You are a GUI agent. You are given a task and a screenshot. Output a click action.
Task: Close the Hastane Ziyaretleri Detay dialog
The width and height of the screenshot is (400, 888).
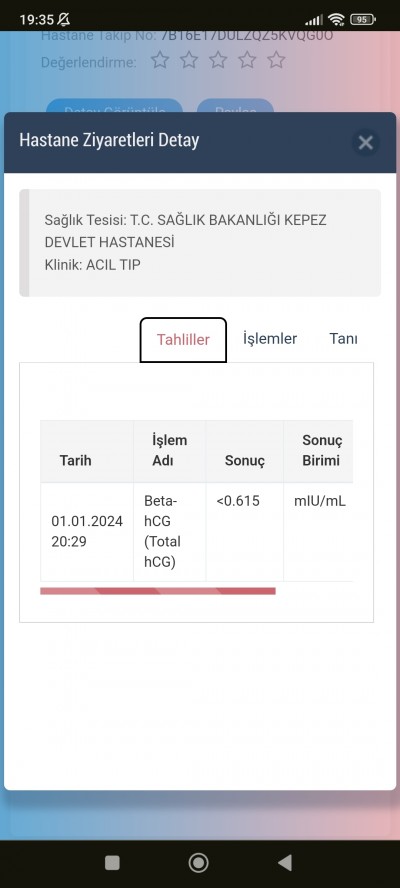(x=365, y=143)
